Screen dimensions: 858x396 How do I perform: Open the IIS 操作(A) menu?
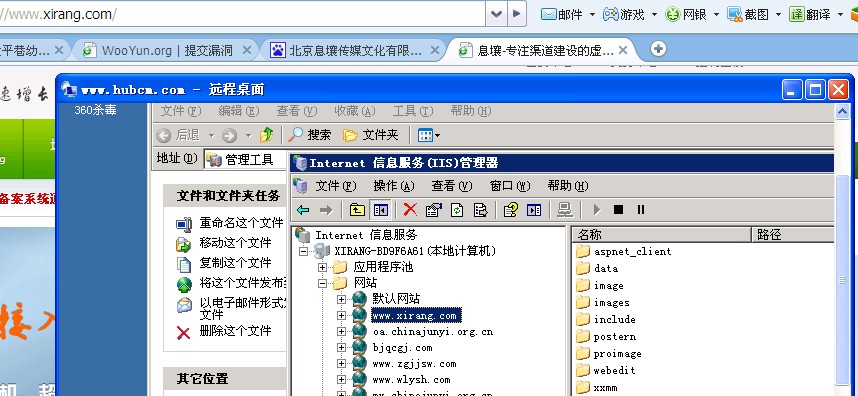pyautogui.click(x=394, y=186)
